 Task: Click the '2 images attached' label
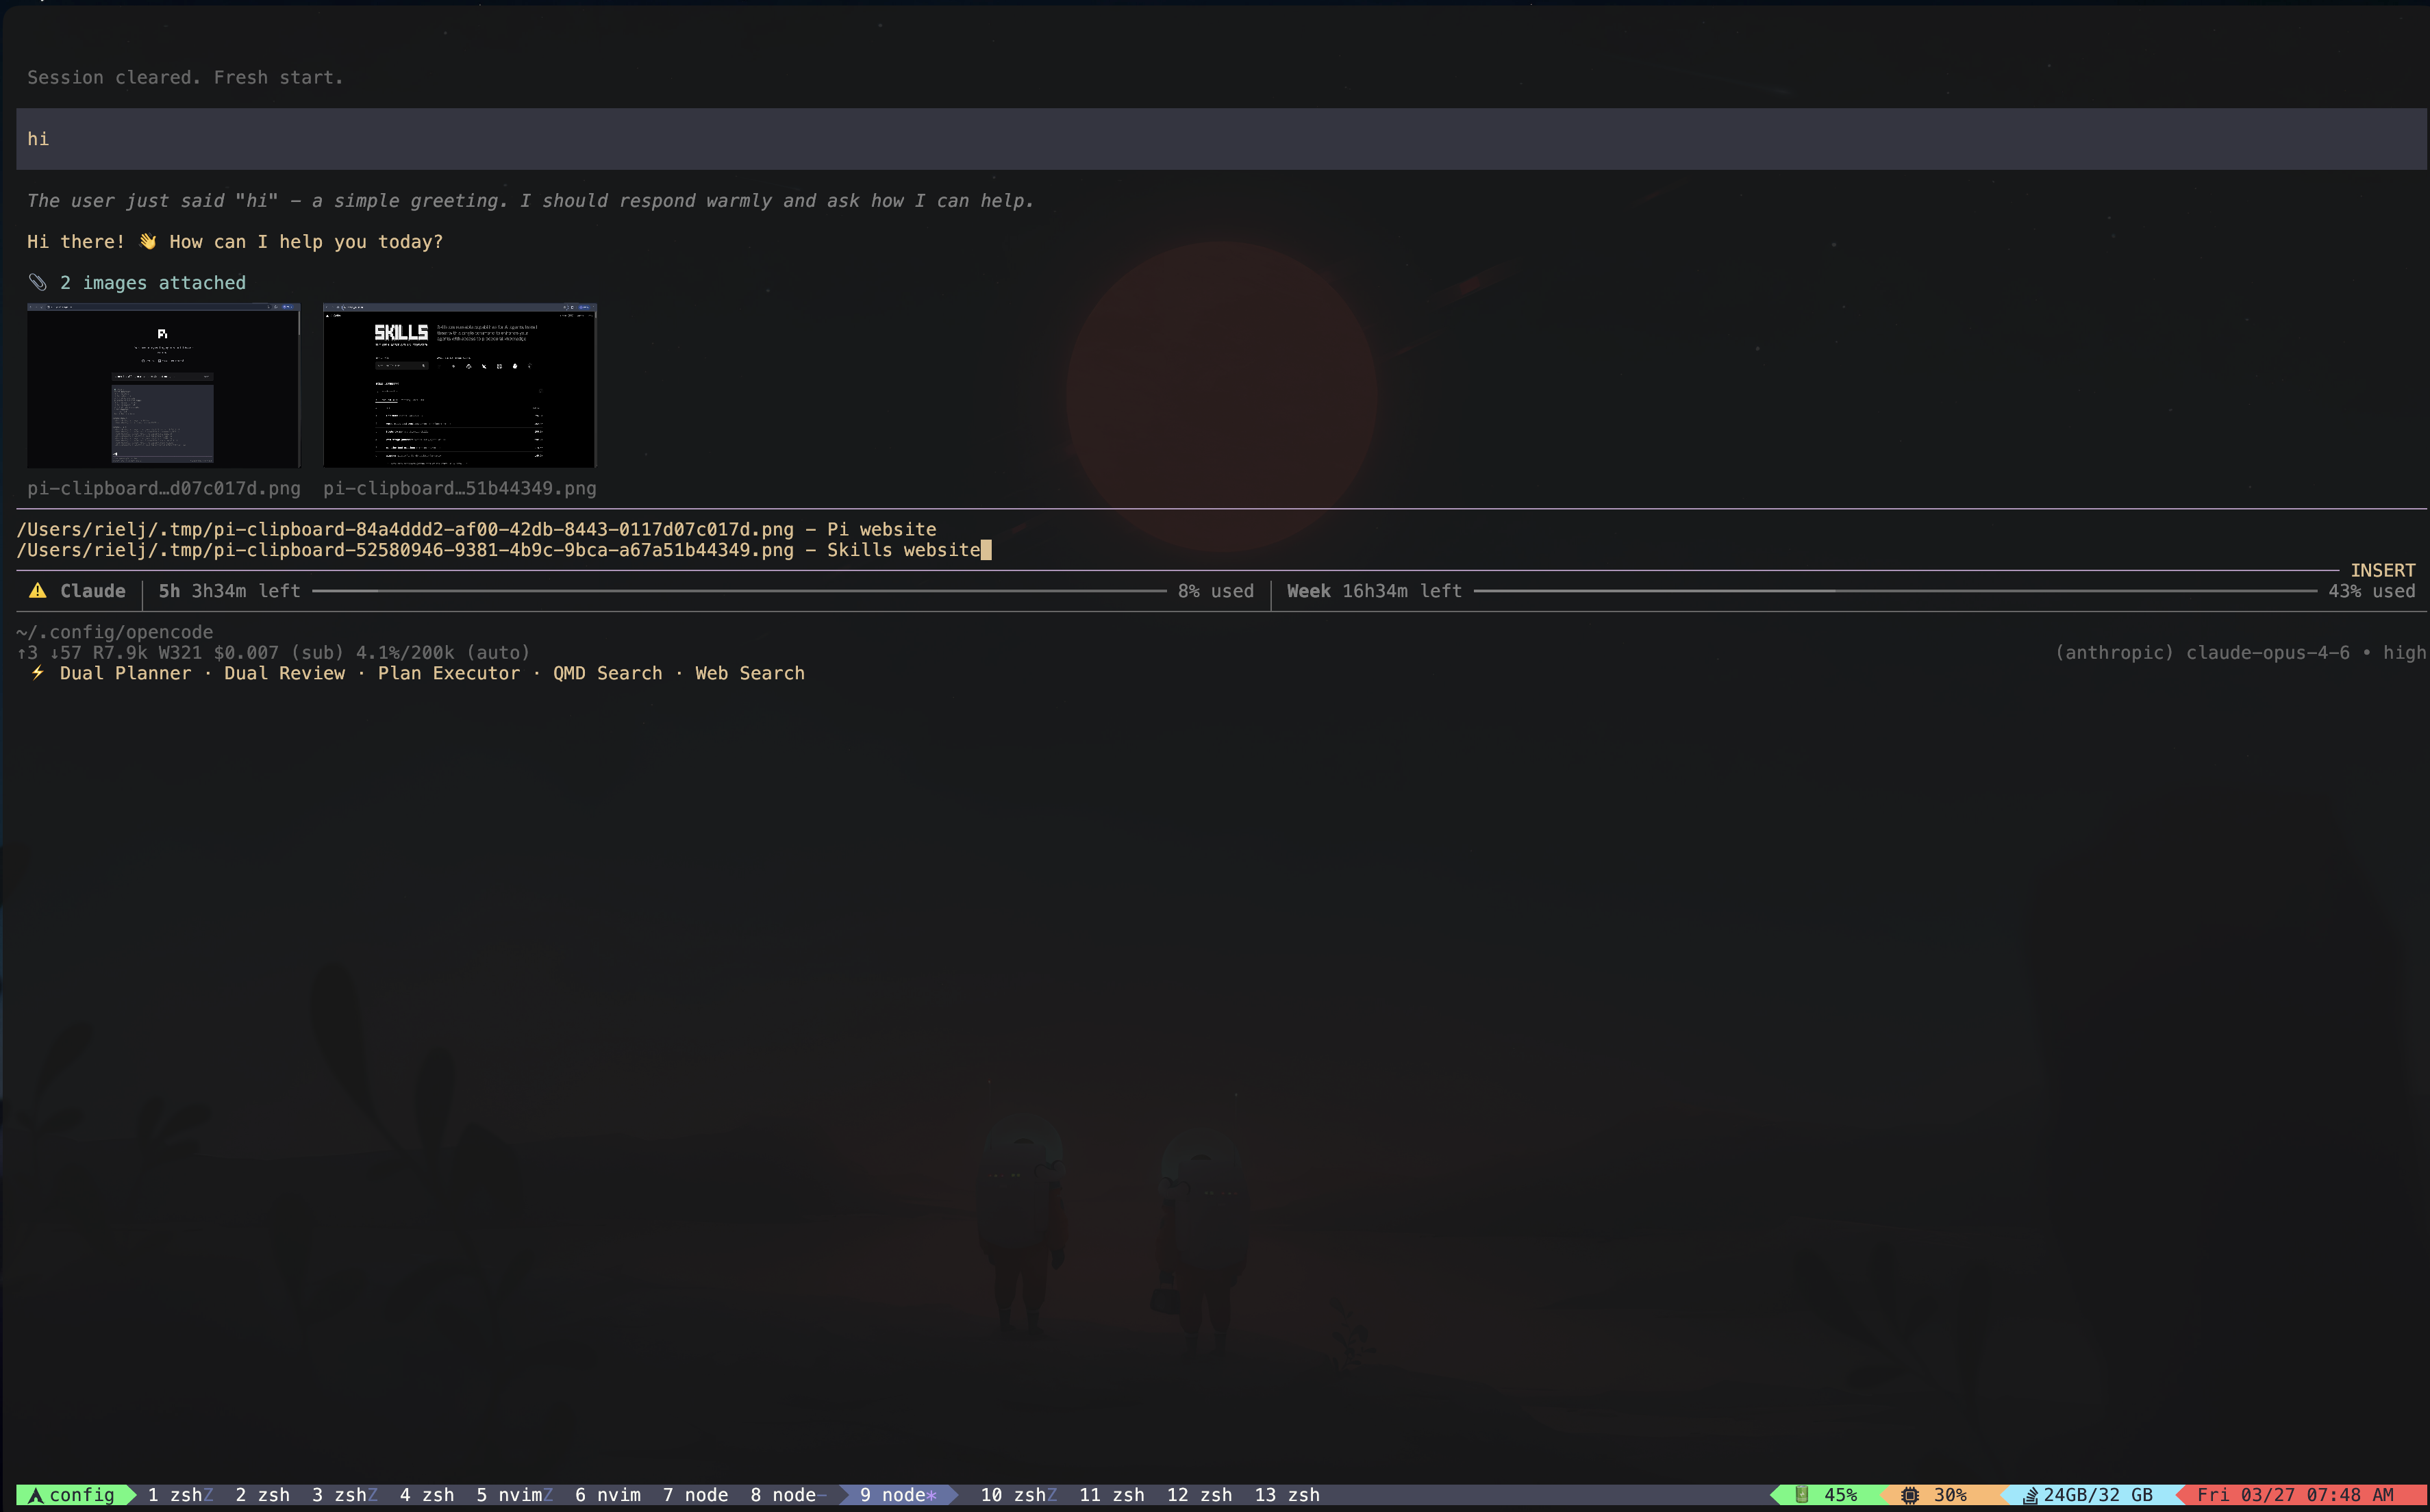(152, 282)
